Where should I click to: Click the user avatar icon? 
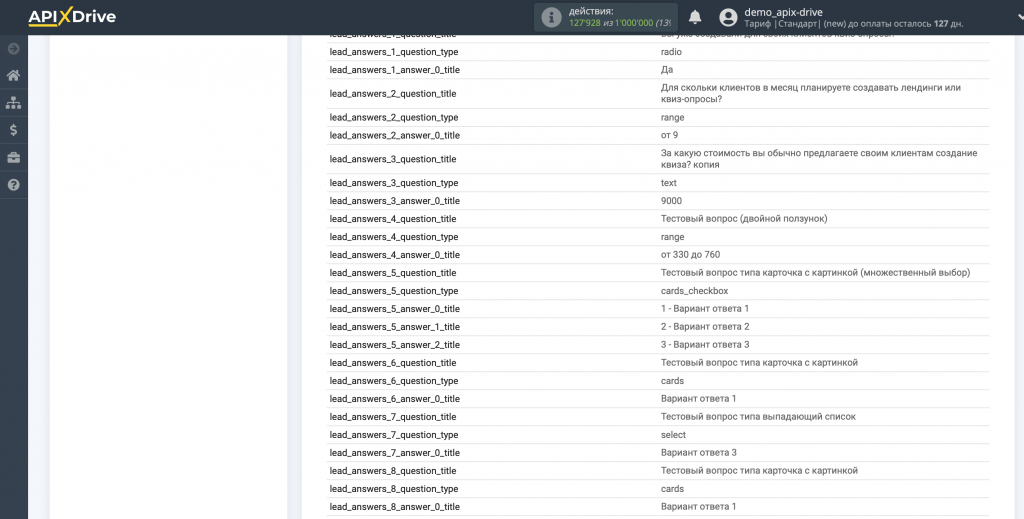click(728, 17)
